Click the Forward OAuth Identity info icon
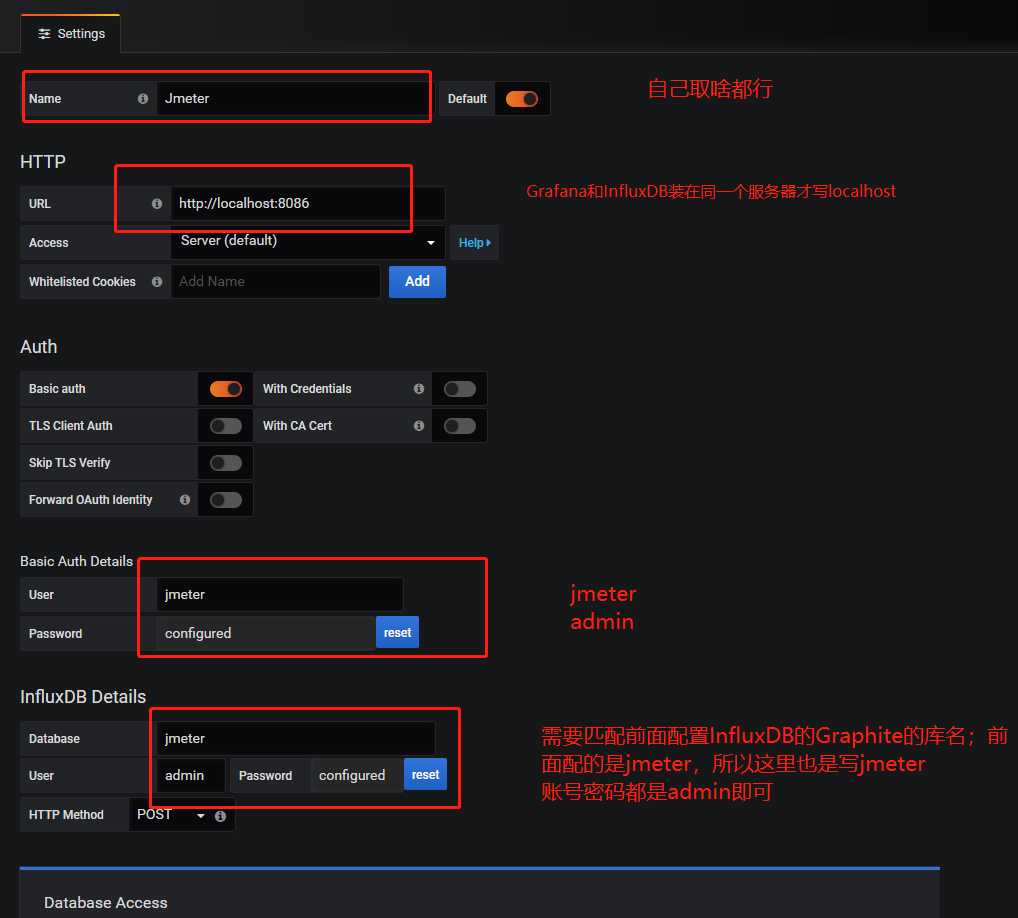Image resolution: width=1018 pixels, height=918 pixels. tap(185, 500)
